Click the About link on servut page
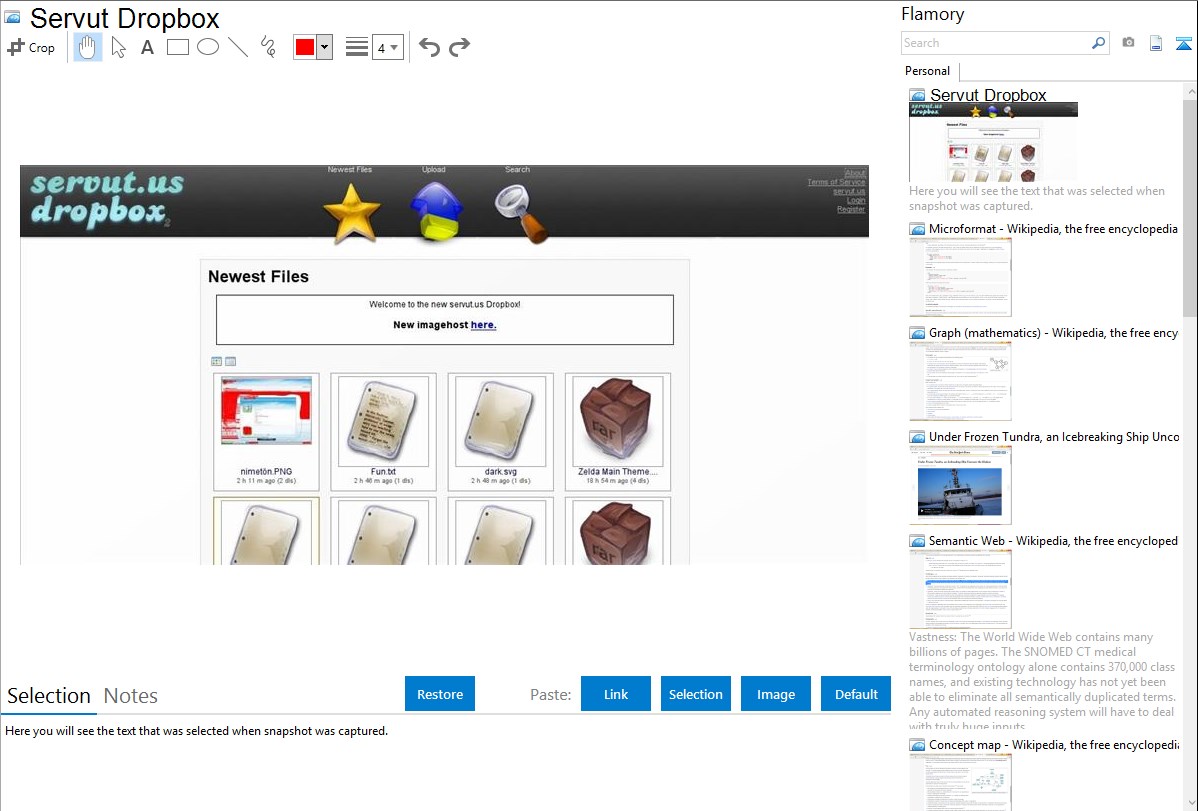This screenshot has width=1198, height=811. click(x=855, y=173)
